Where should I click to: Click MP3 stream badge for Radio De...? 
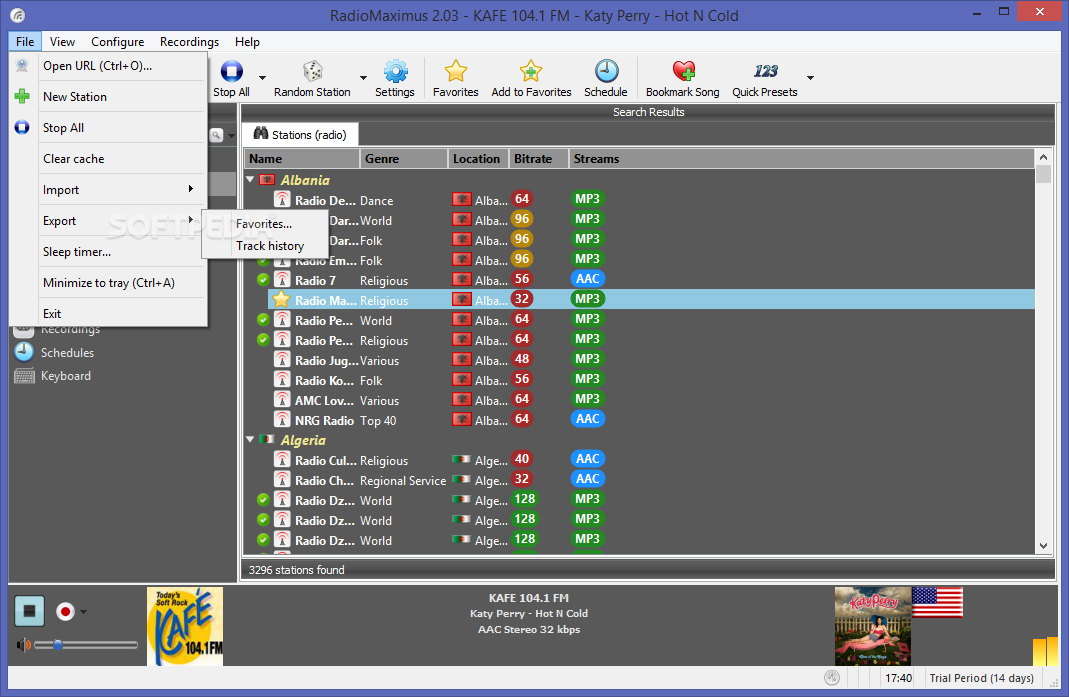tap(587, 199)
